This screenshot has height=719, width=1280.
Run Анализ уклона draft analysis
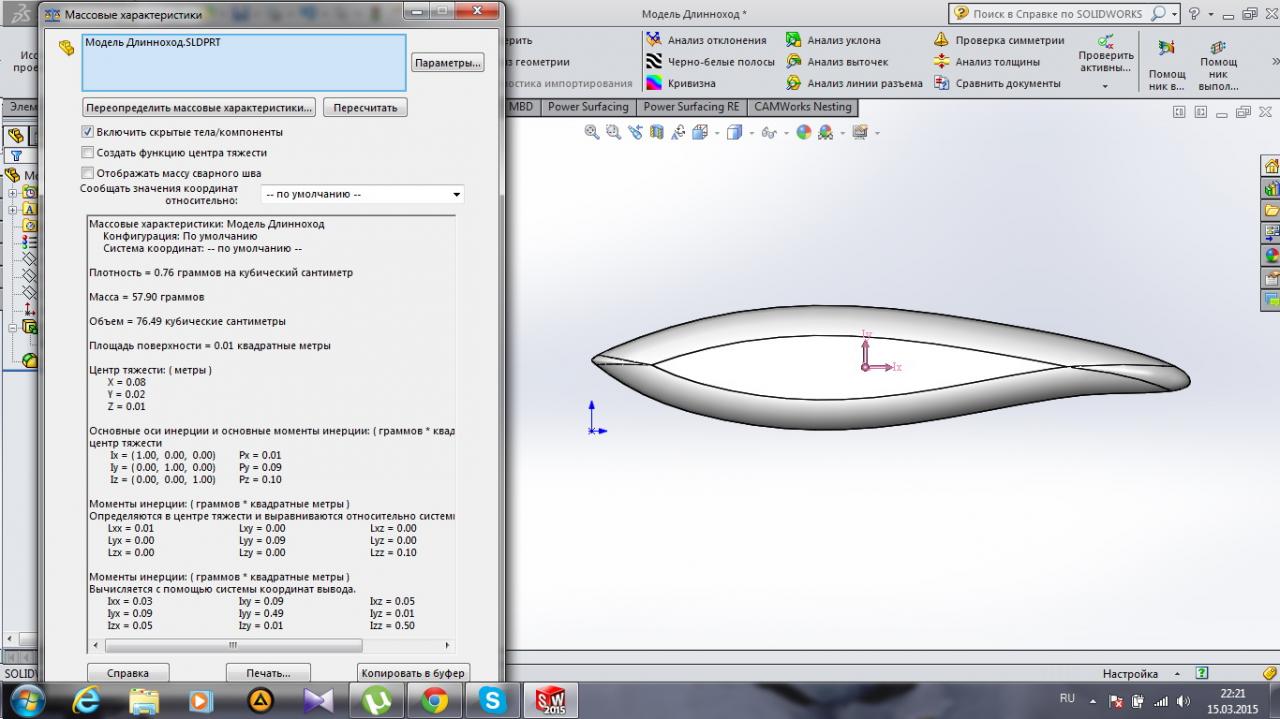pyautogui.click(x=793, y=40)
